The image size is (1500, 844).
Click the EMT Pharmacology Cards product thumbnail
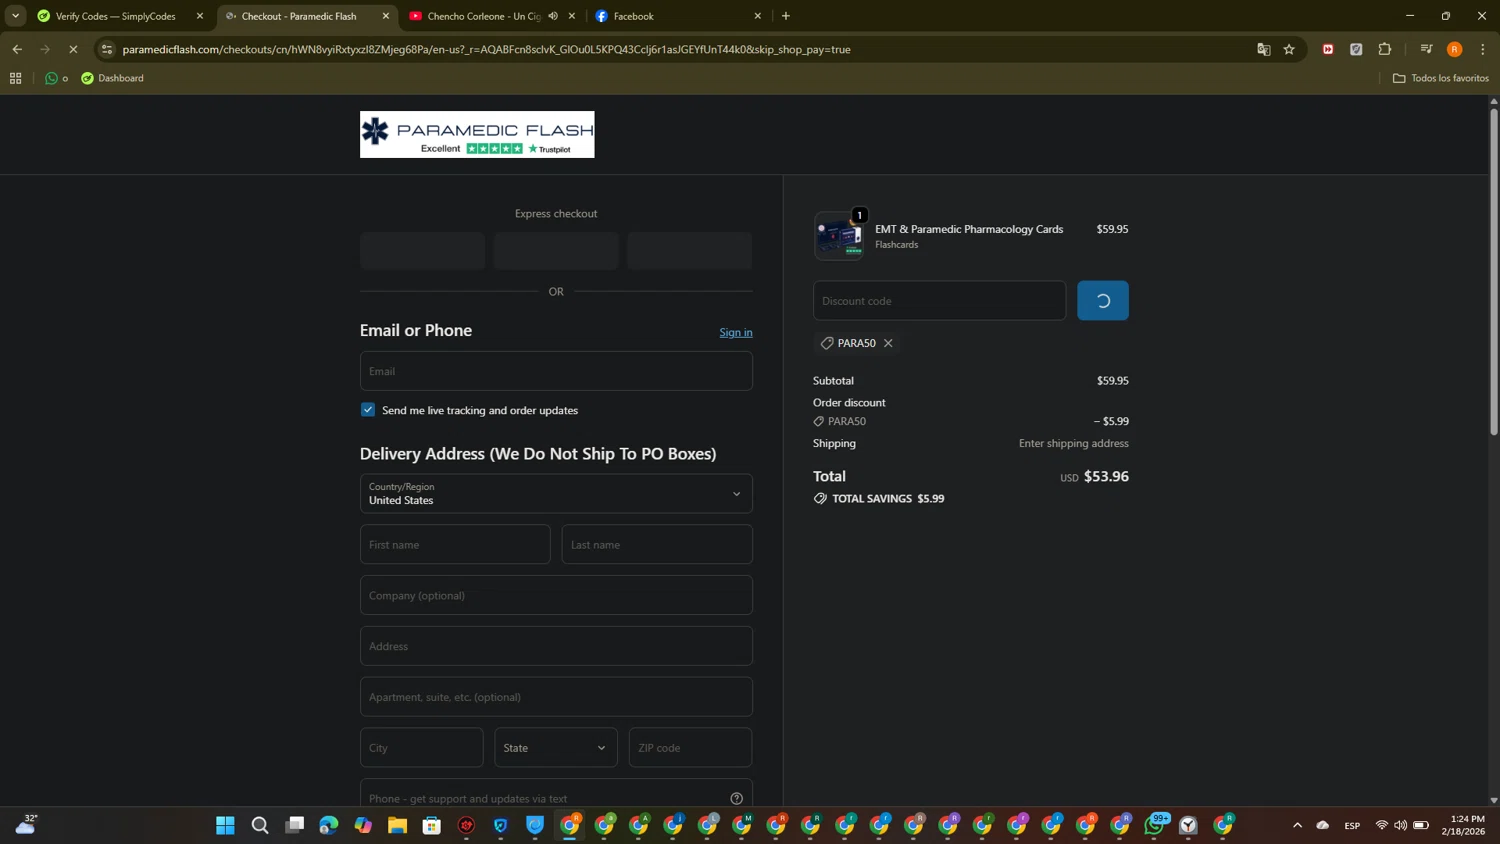coord(839,236)
